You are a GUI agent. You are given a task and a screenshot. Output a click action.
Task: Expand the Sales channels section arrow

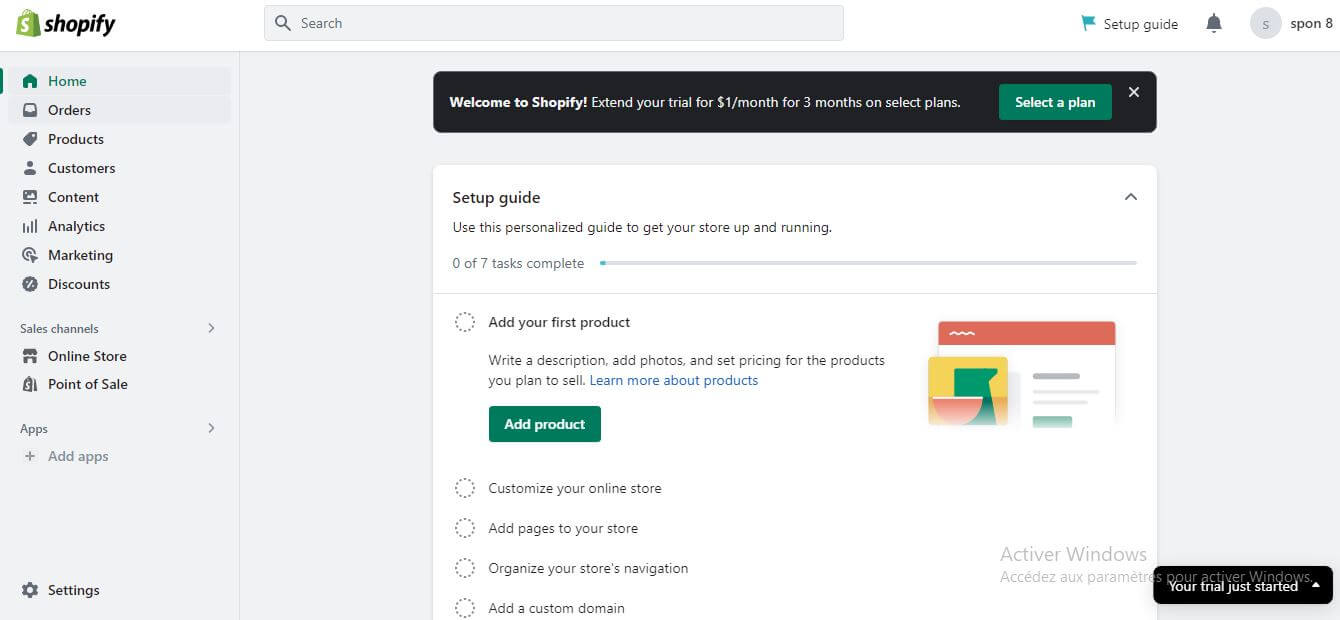pos(211,328)
